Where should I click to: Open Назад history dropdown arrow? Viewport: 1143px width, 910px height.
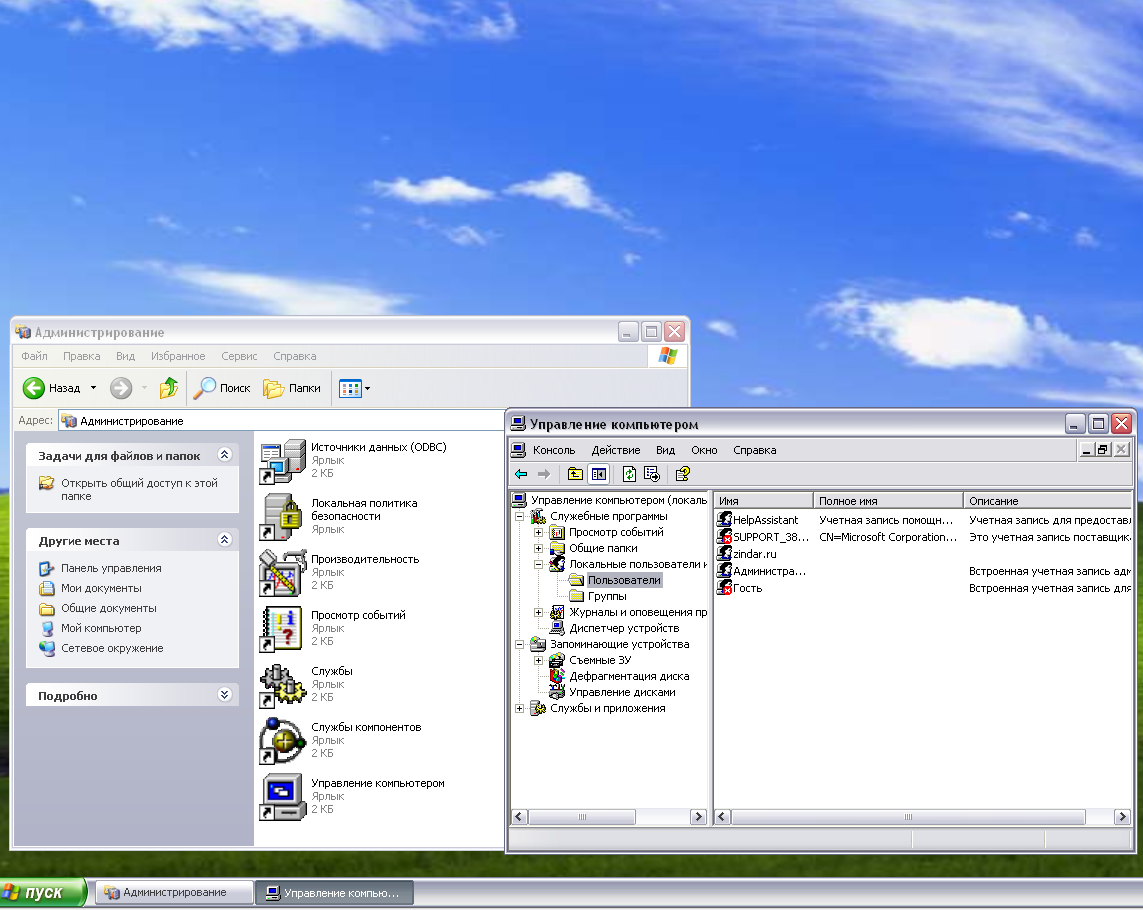click(93, 389)
